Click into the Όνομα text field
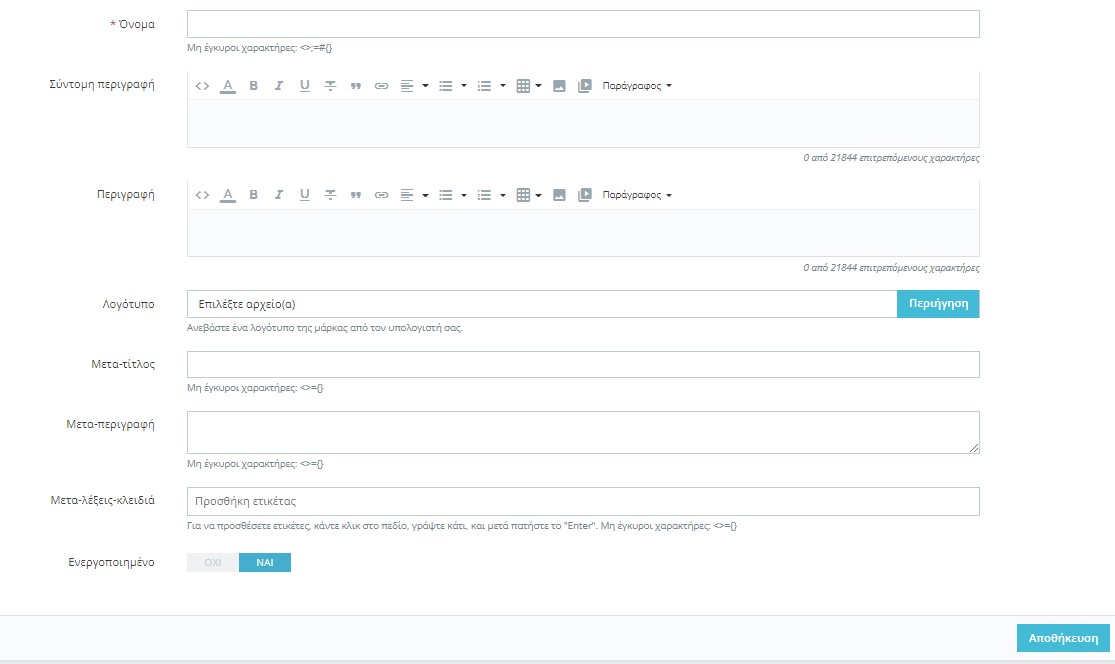This screenshot has width=1115, height=664. (x=583, y=24)
